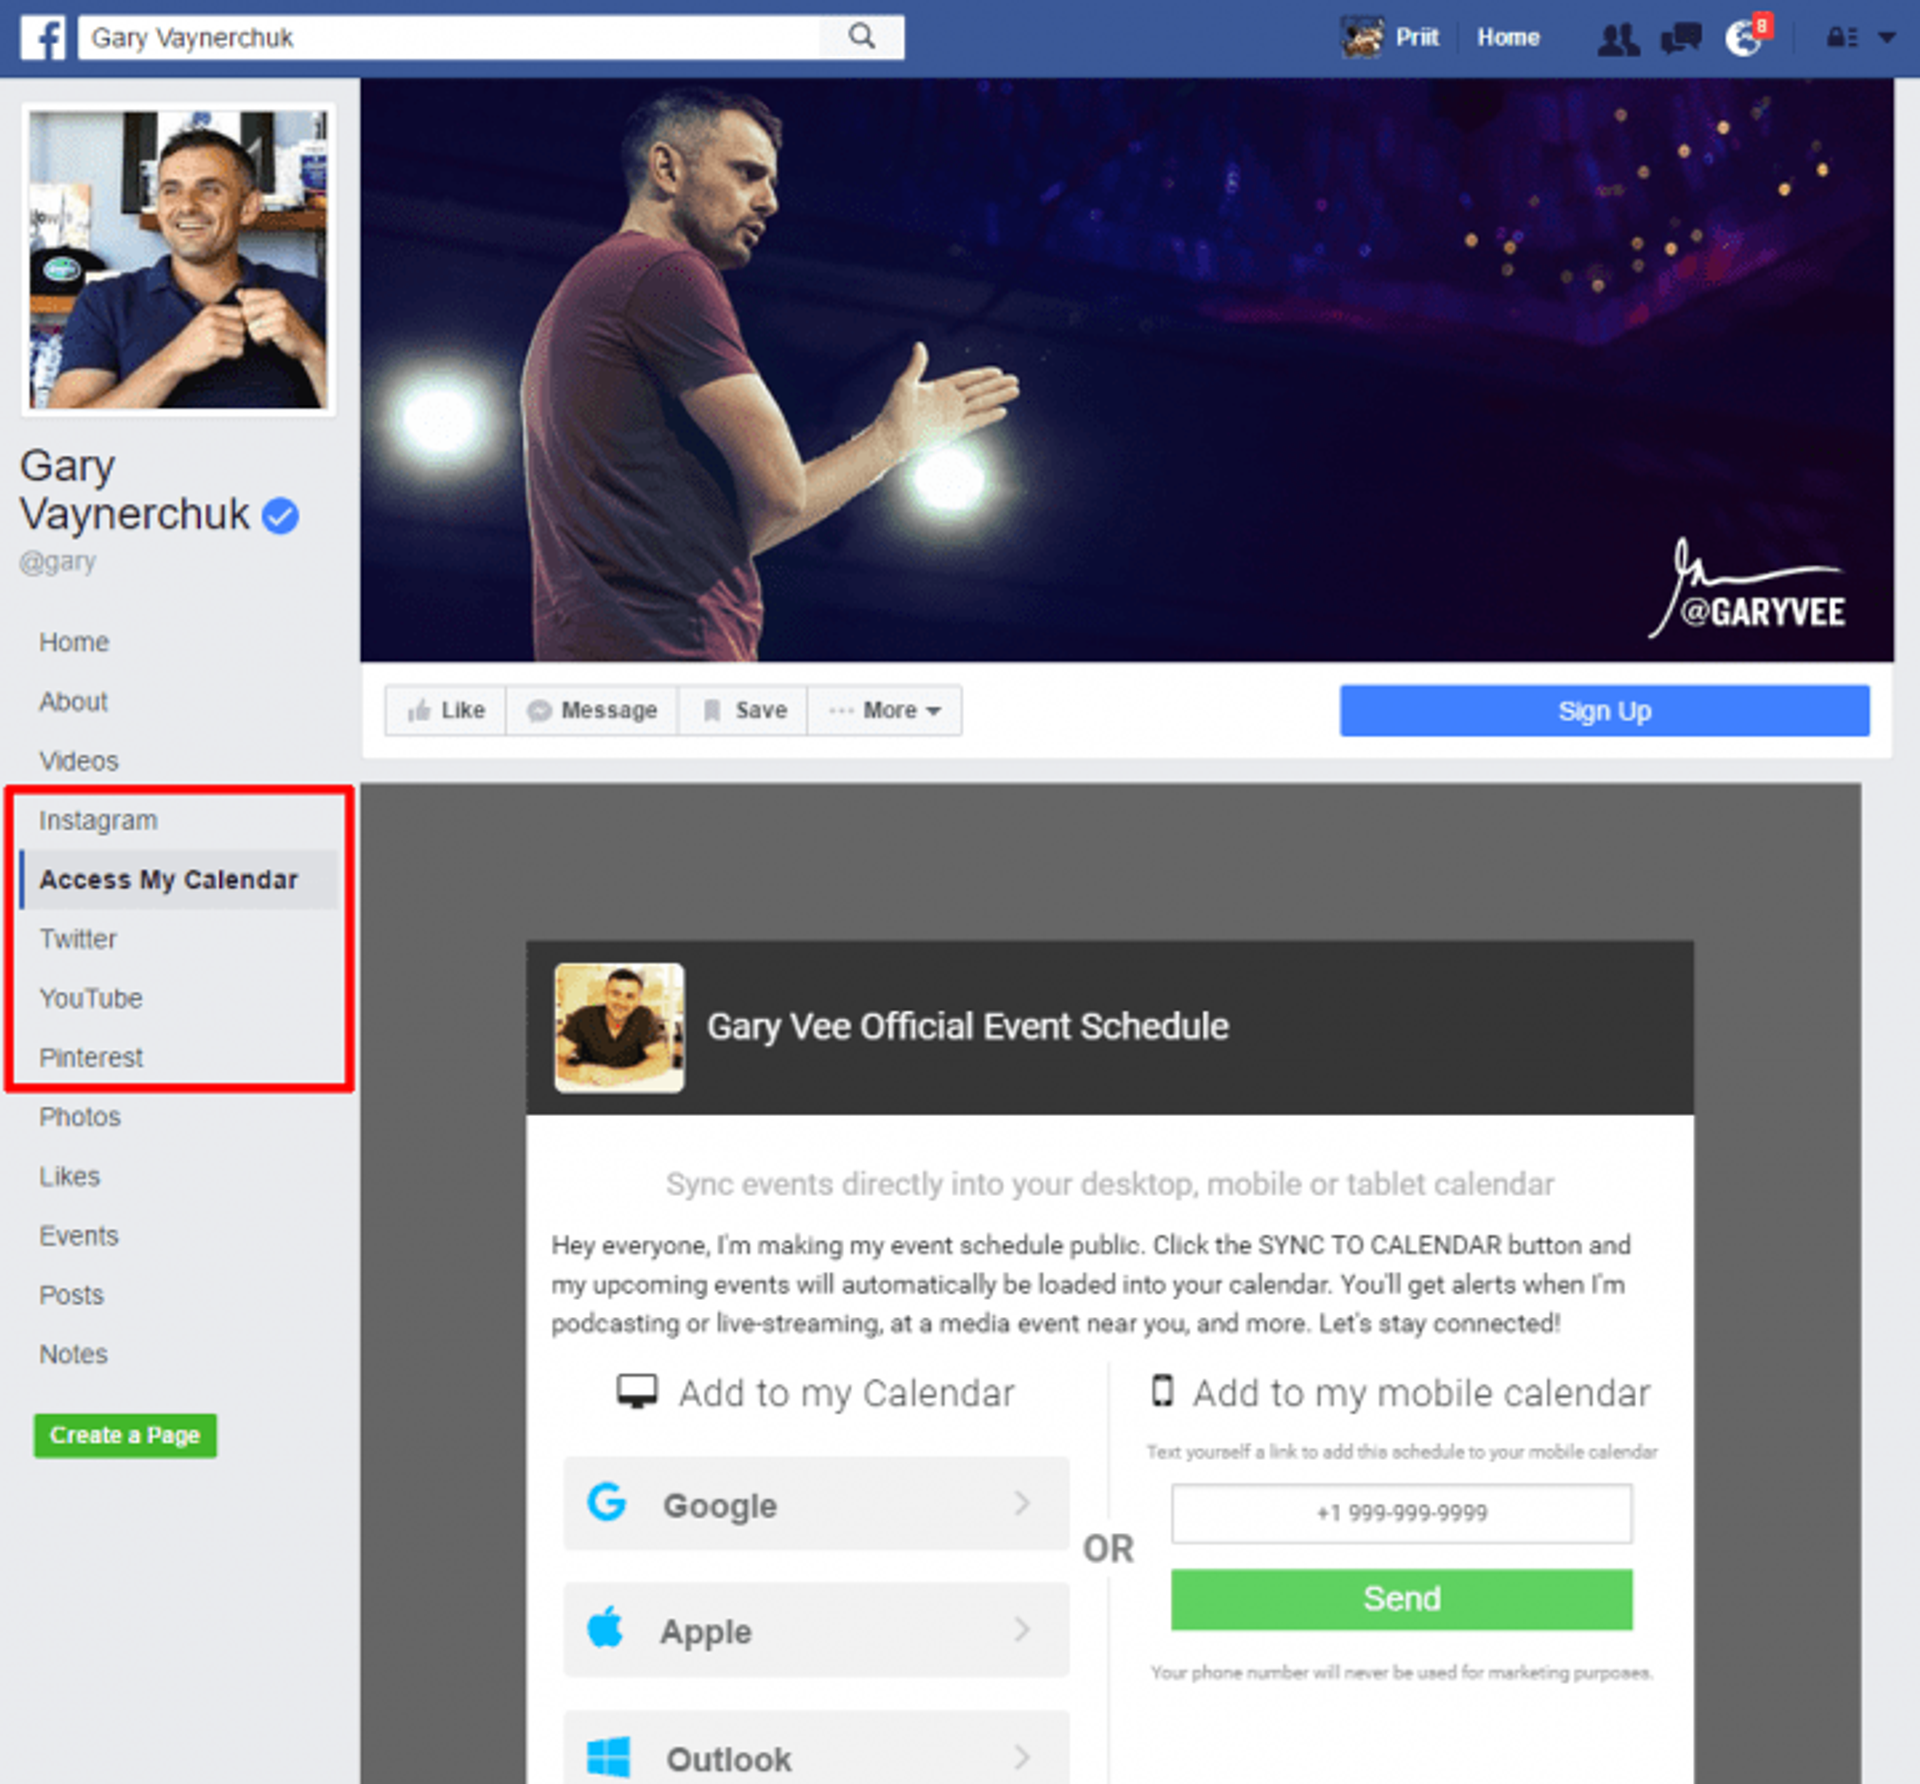This screenshot has height=1784, width=1920.
Task: Open the Twitter tab
Action: click(78, 939)
